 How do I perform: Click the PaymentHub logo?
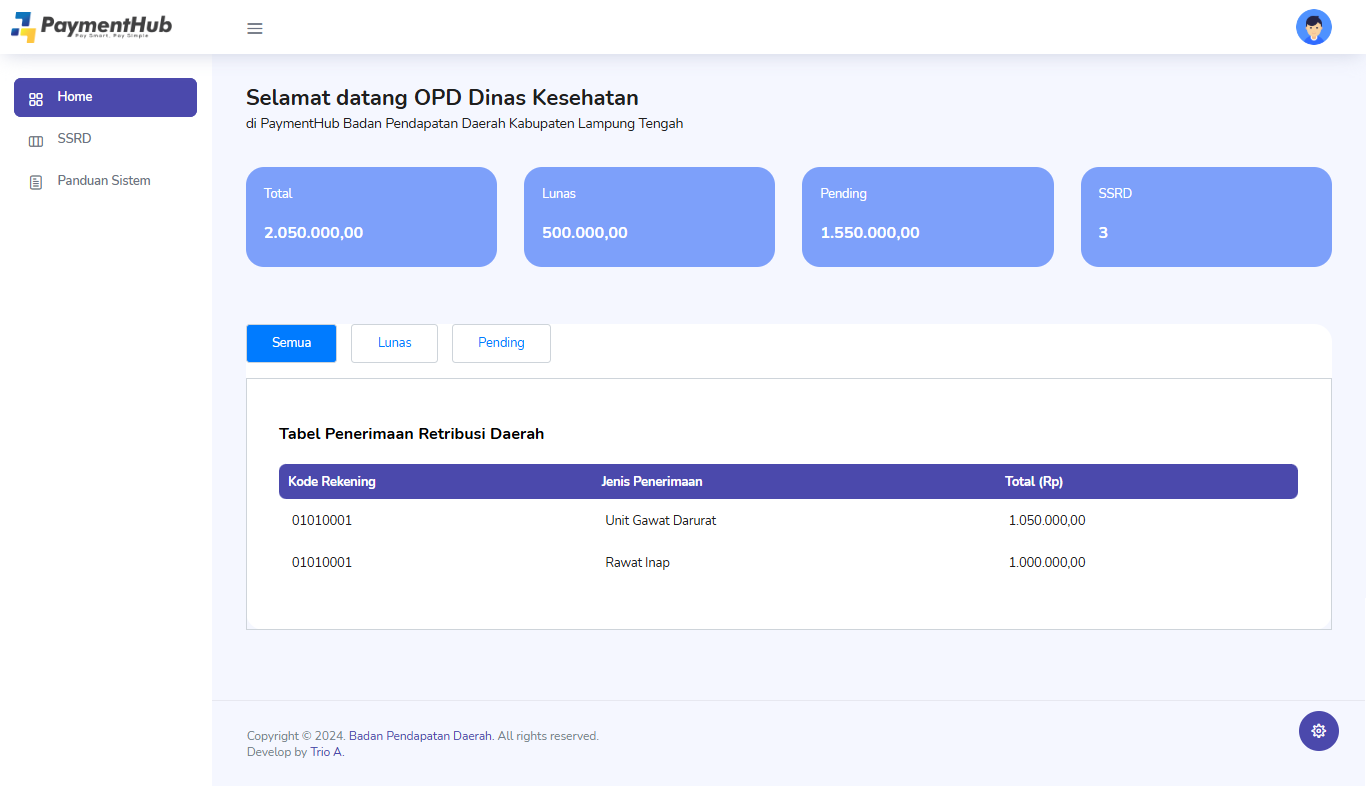[91, 26]
